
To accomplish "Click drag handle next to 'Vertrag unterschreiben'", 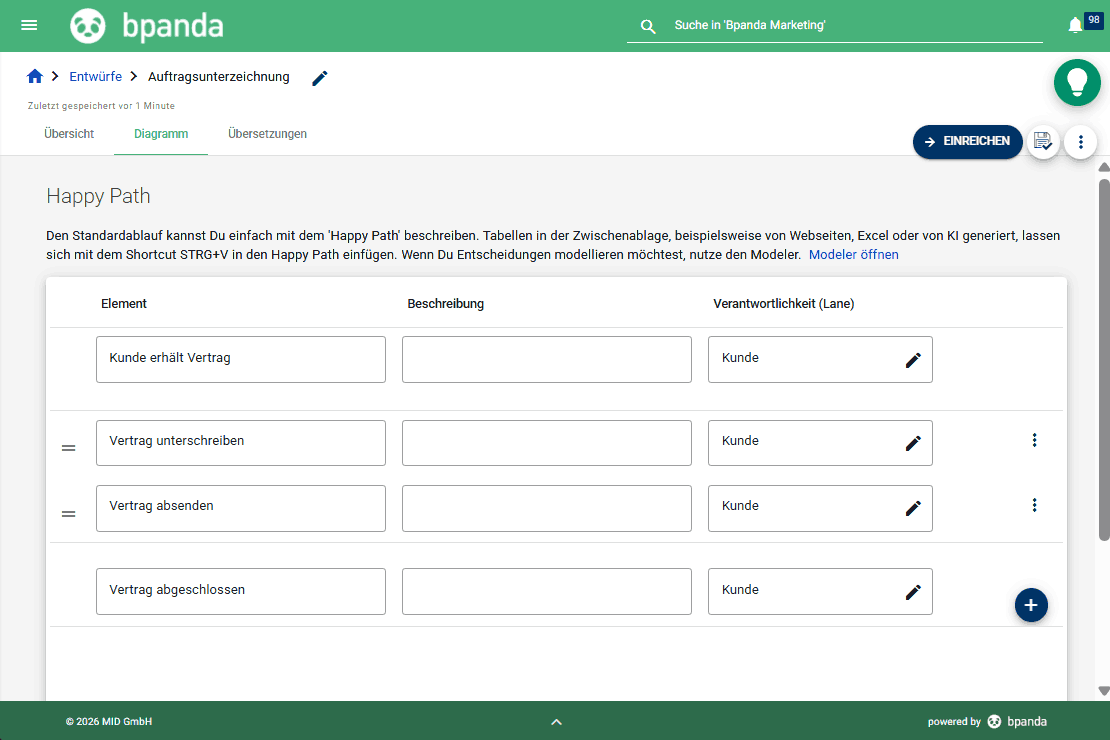I will [x=68, y=447].
